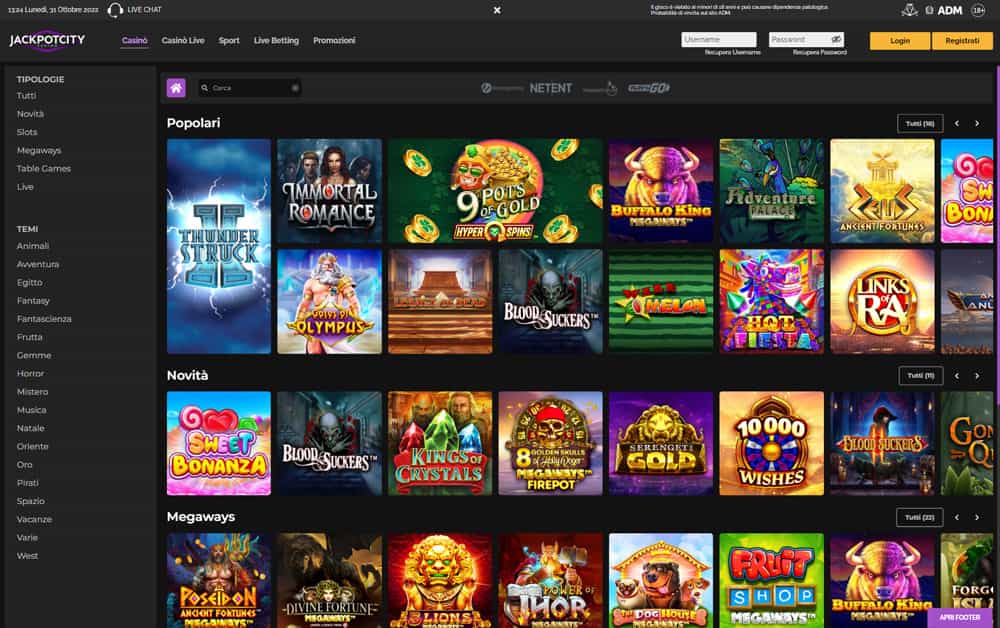Select Novità category in sidebar
The height and width of the screenshot is (628, 1000).
coord(30,113)
